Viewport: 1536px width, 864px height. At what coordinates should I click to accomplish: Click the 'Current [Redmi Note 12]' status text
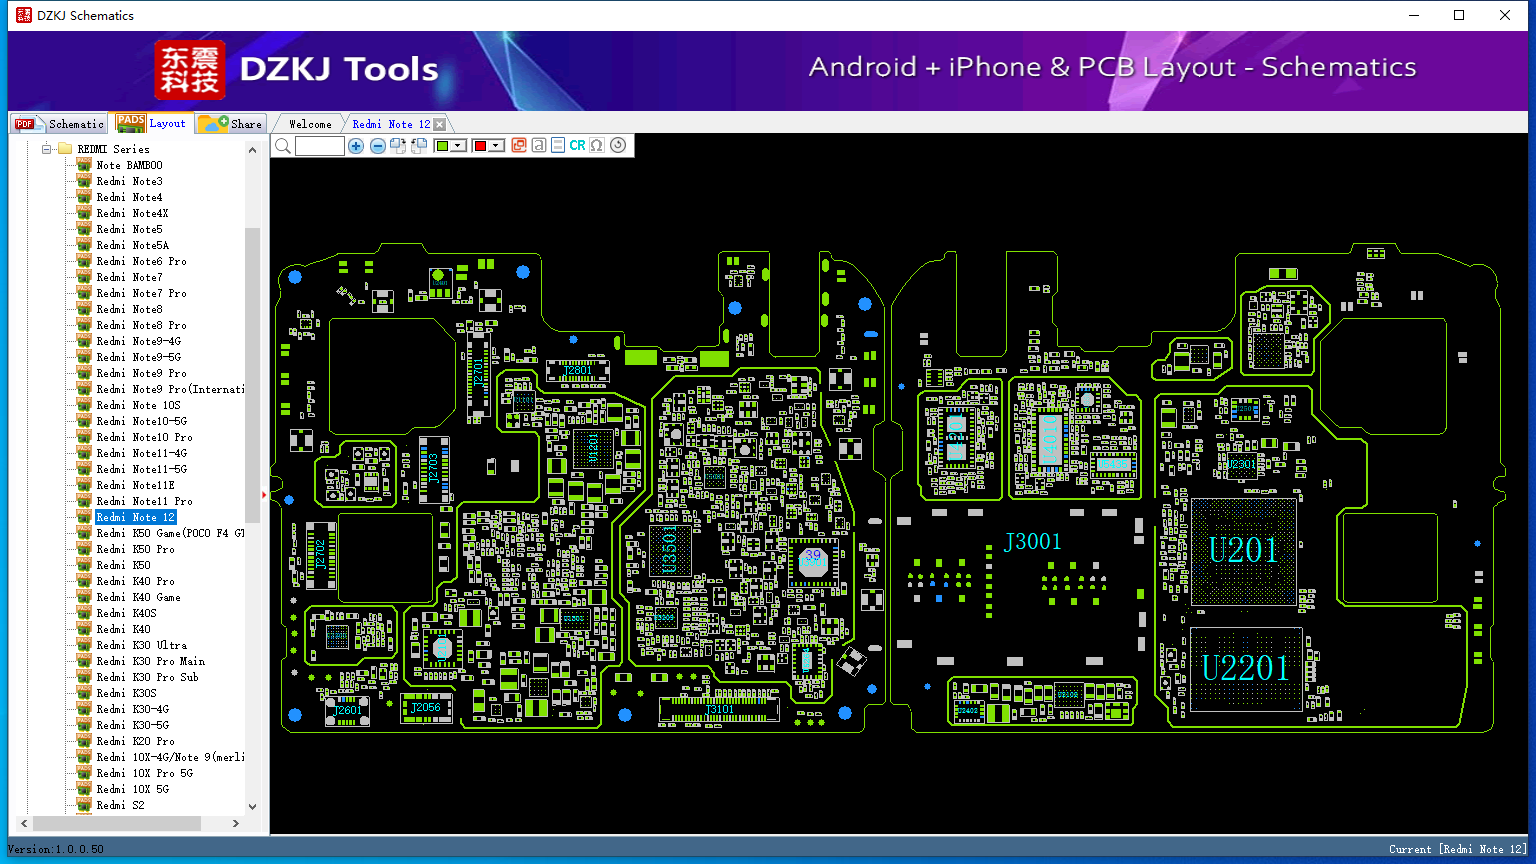[1458, 849]
